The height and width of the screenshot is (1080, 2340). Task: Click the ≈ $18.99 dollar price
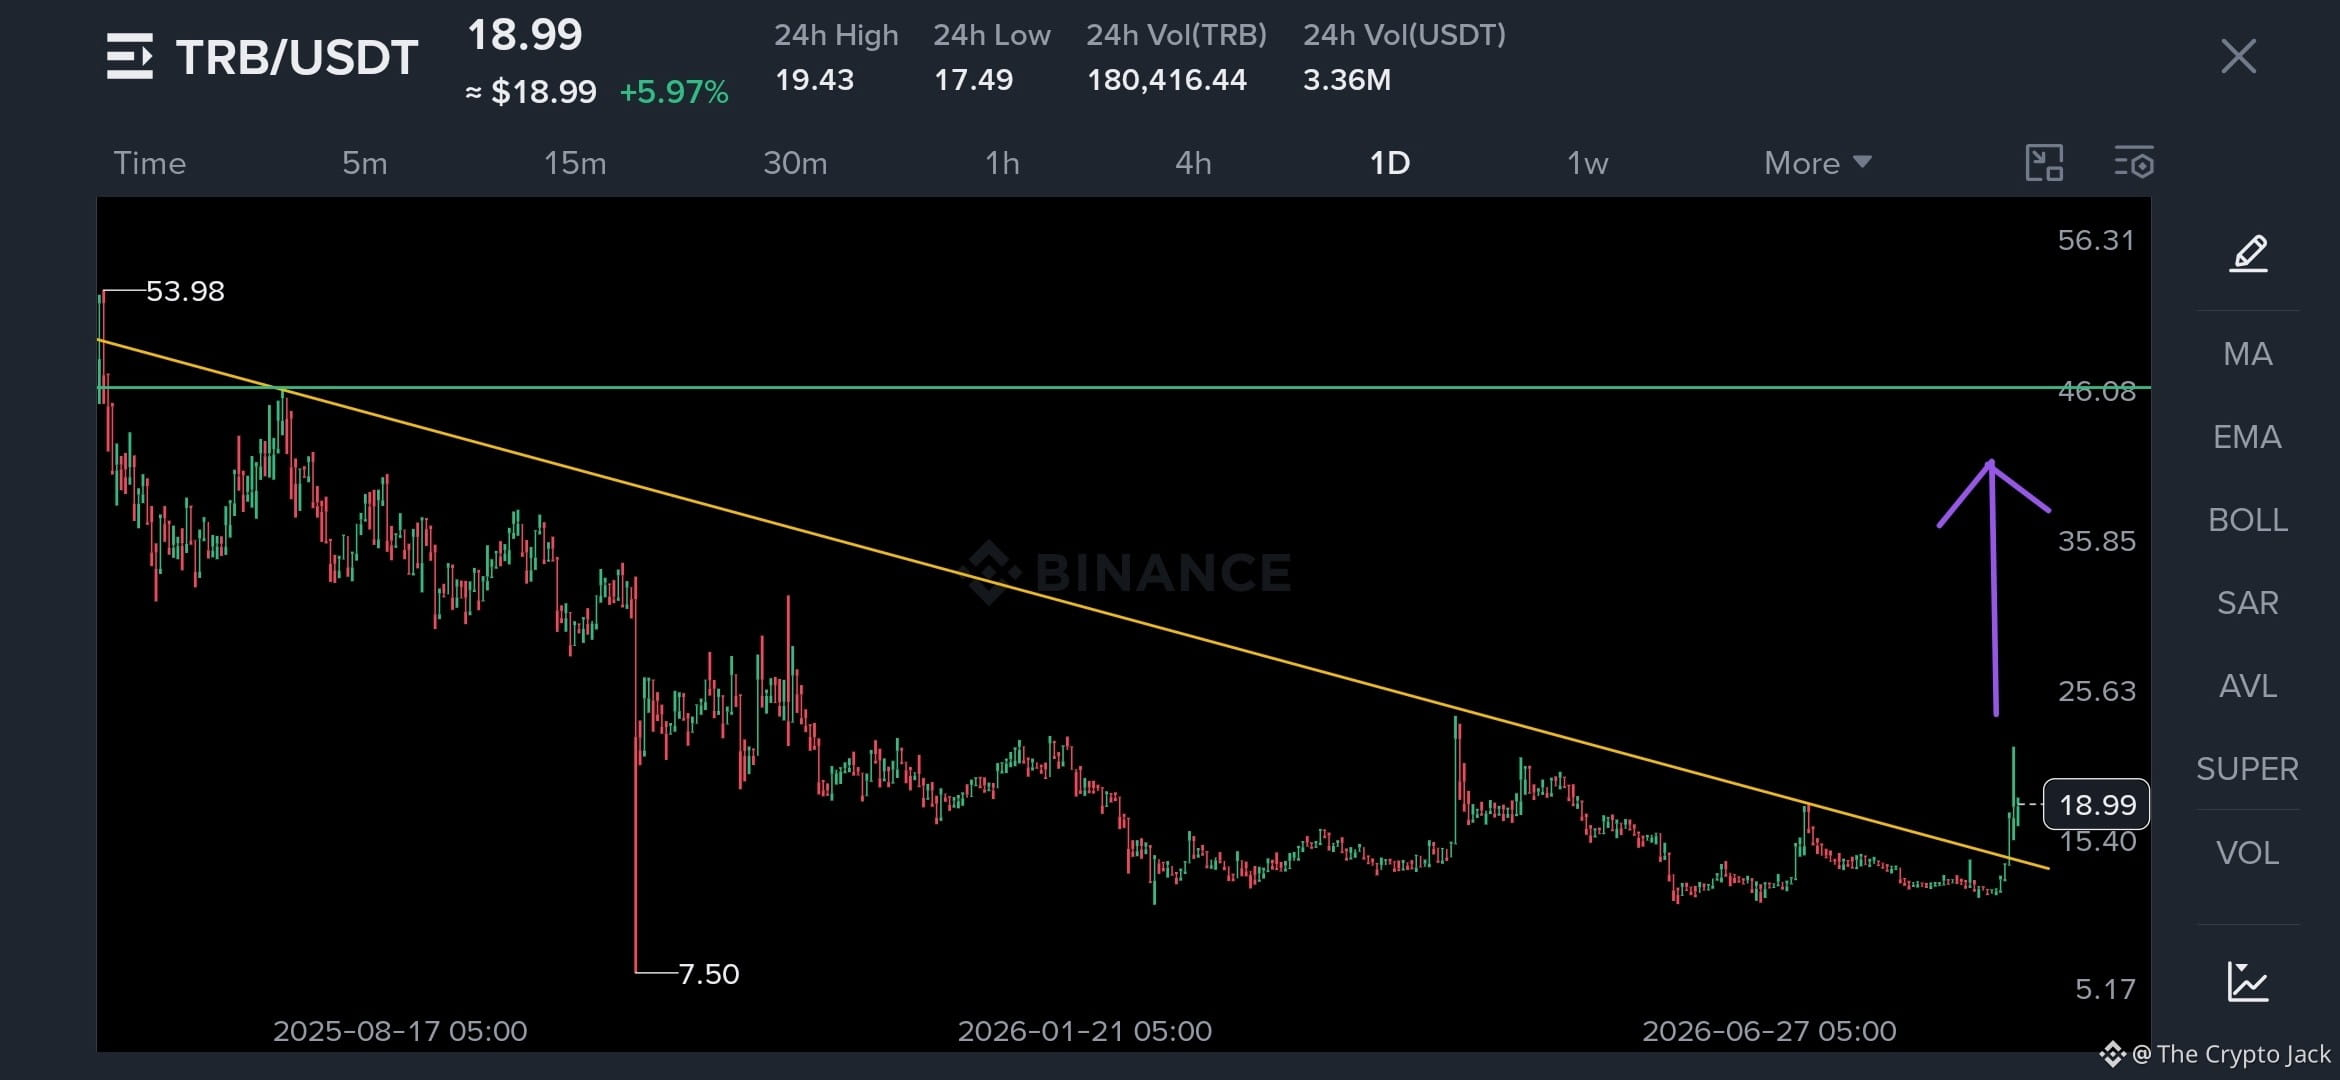point(531,92)
